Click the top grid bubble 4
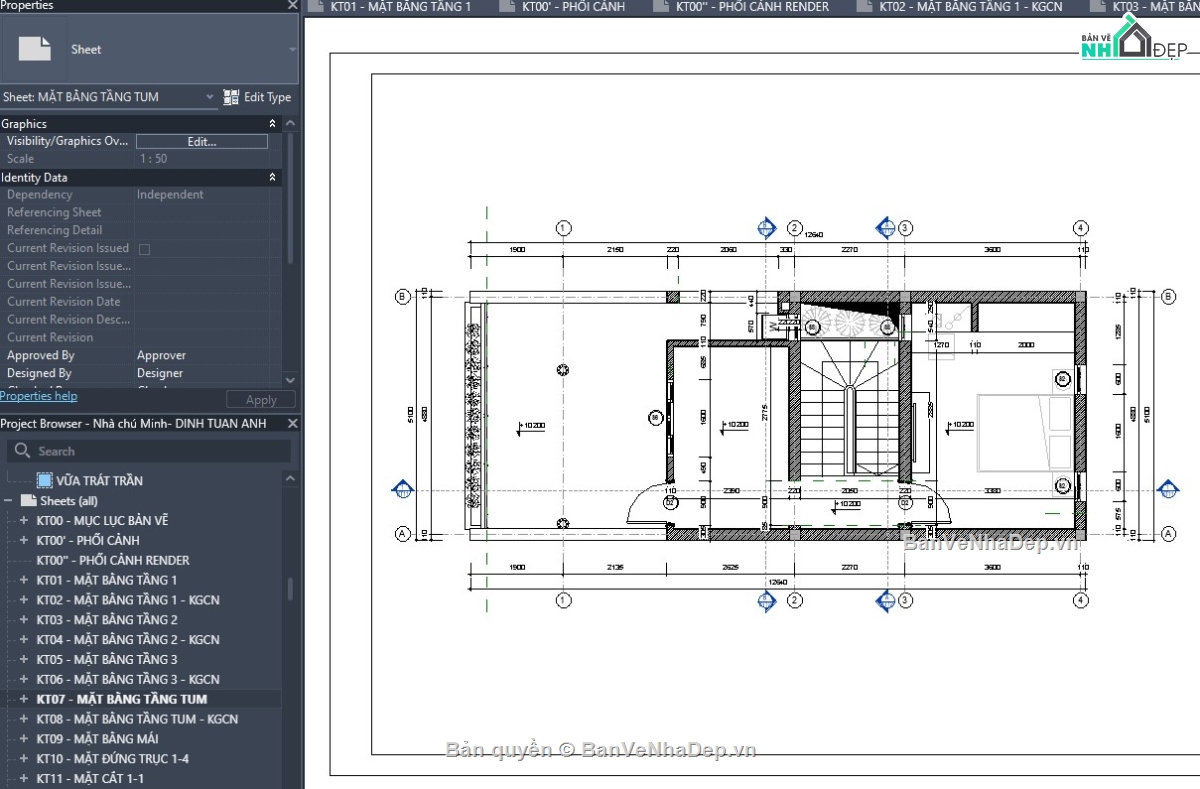 tap(1080, 228)
